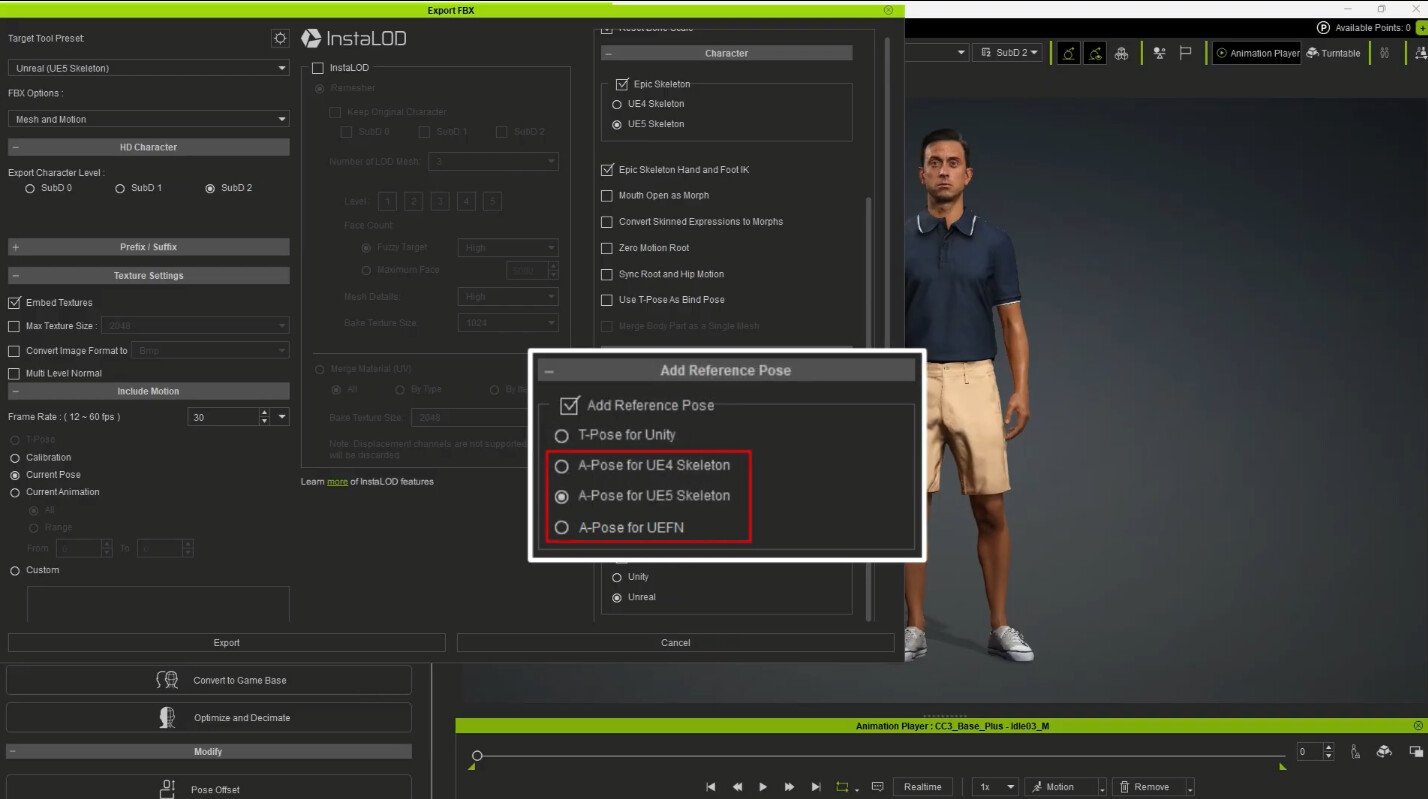Image resolution: width=1428 pixels, height=799 pixels.
Task: Step to previous frame in Animation Player
Action: coord(737,787)
